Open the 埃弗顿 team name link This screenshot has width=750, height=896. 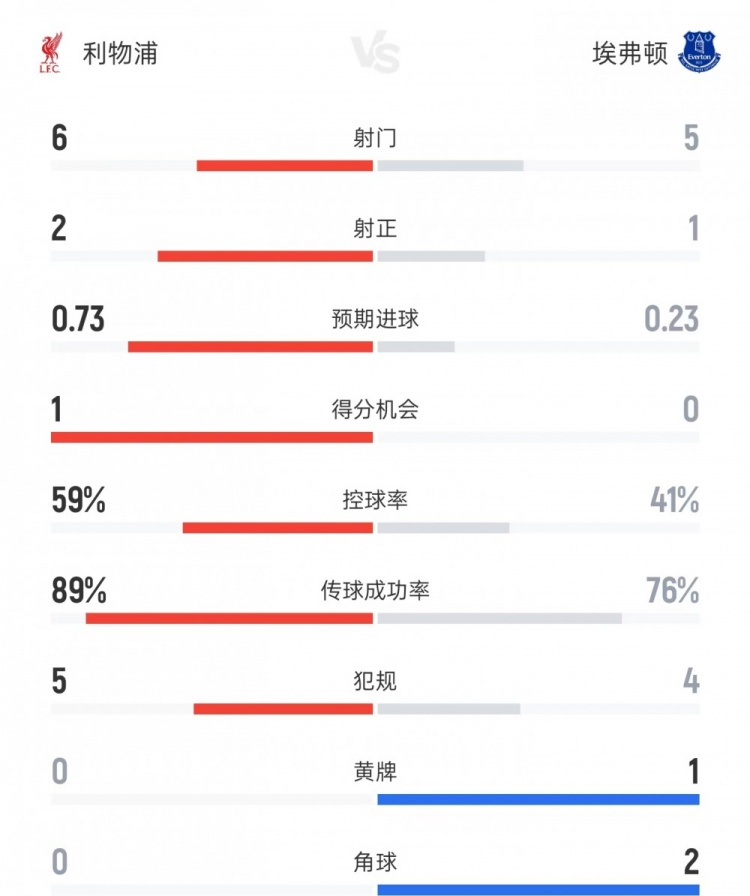click(629, 52)
